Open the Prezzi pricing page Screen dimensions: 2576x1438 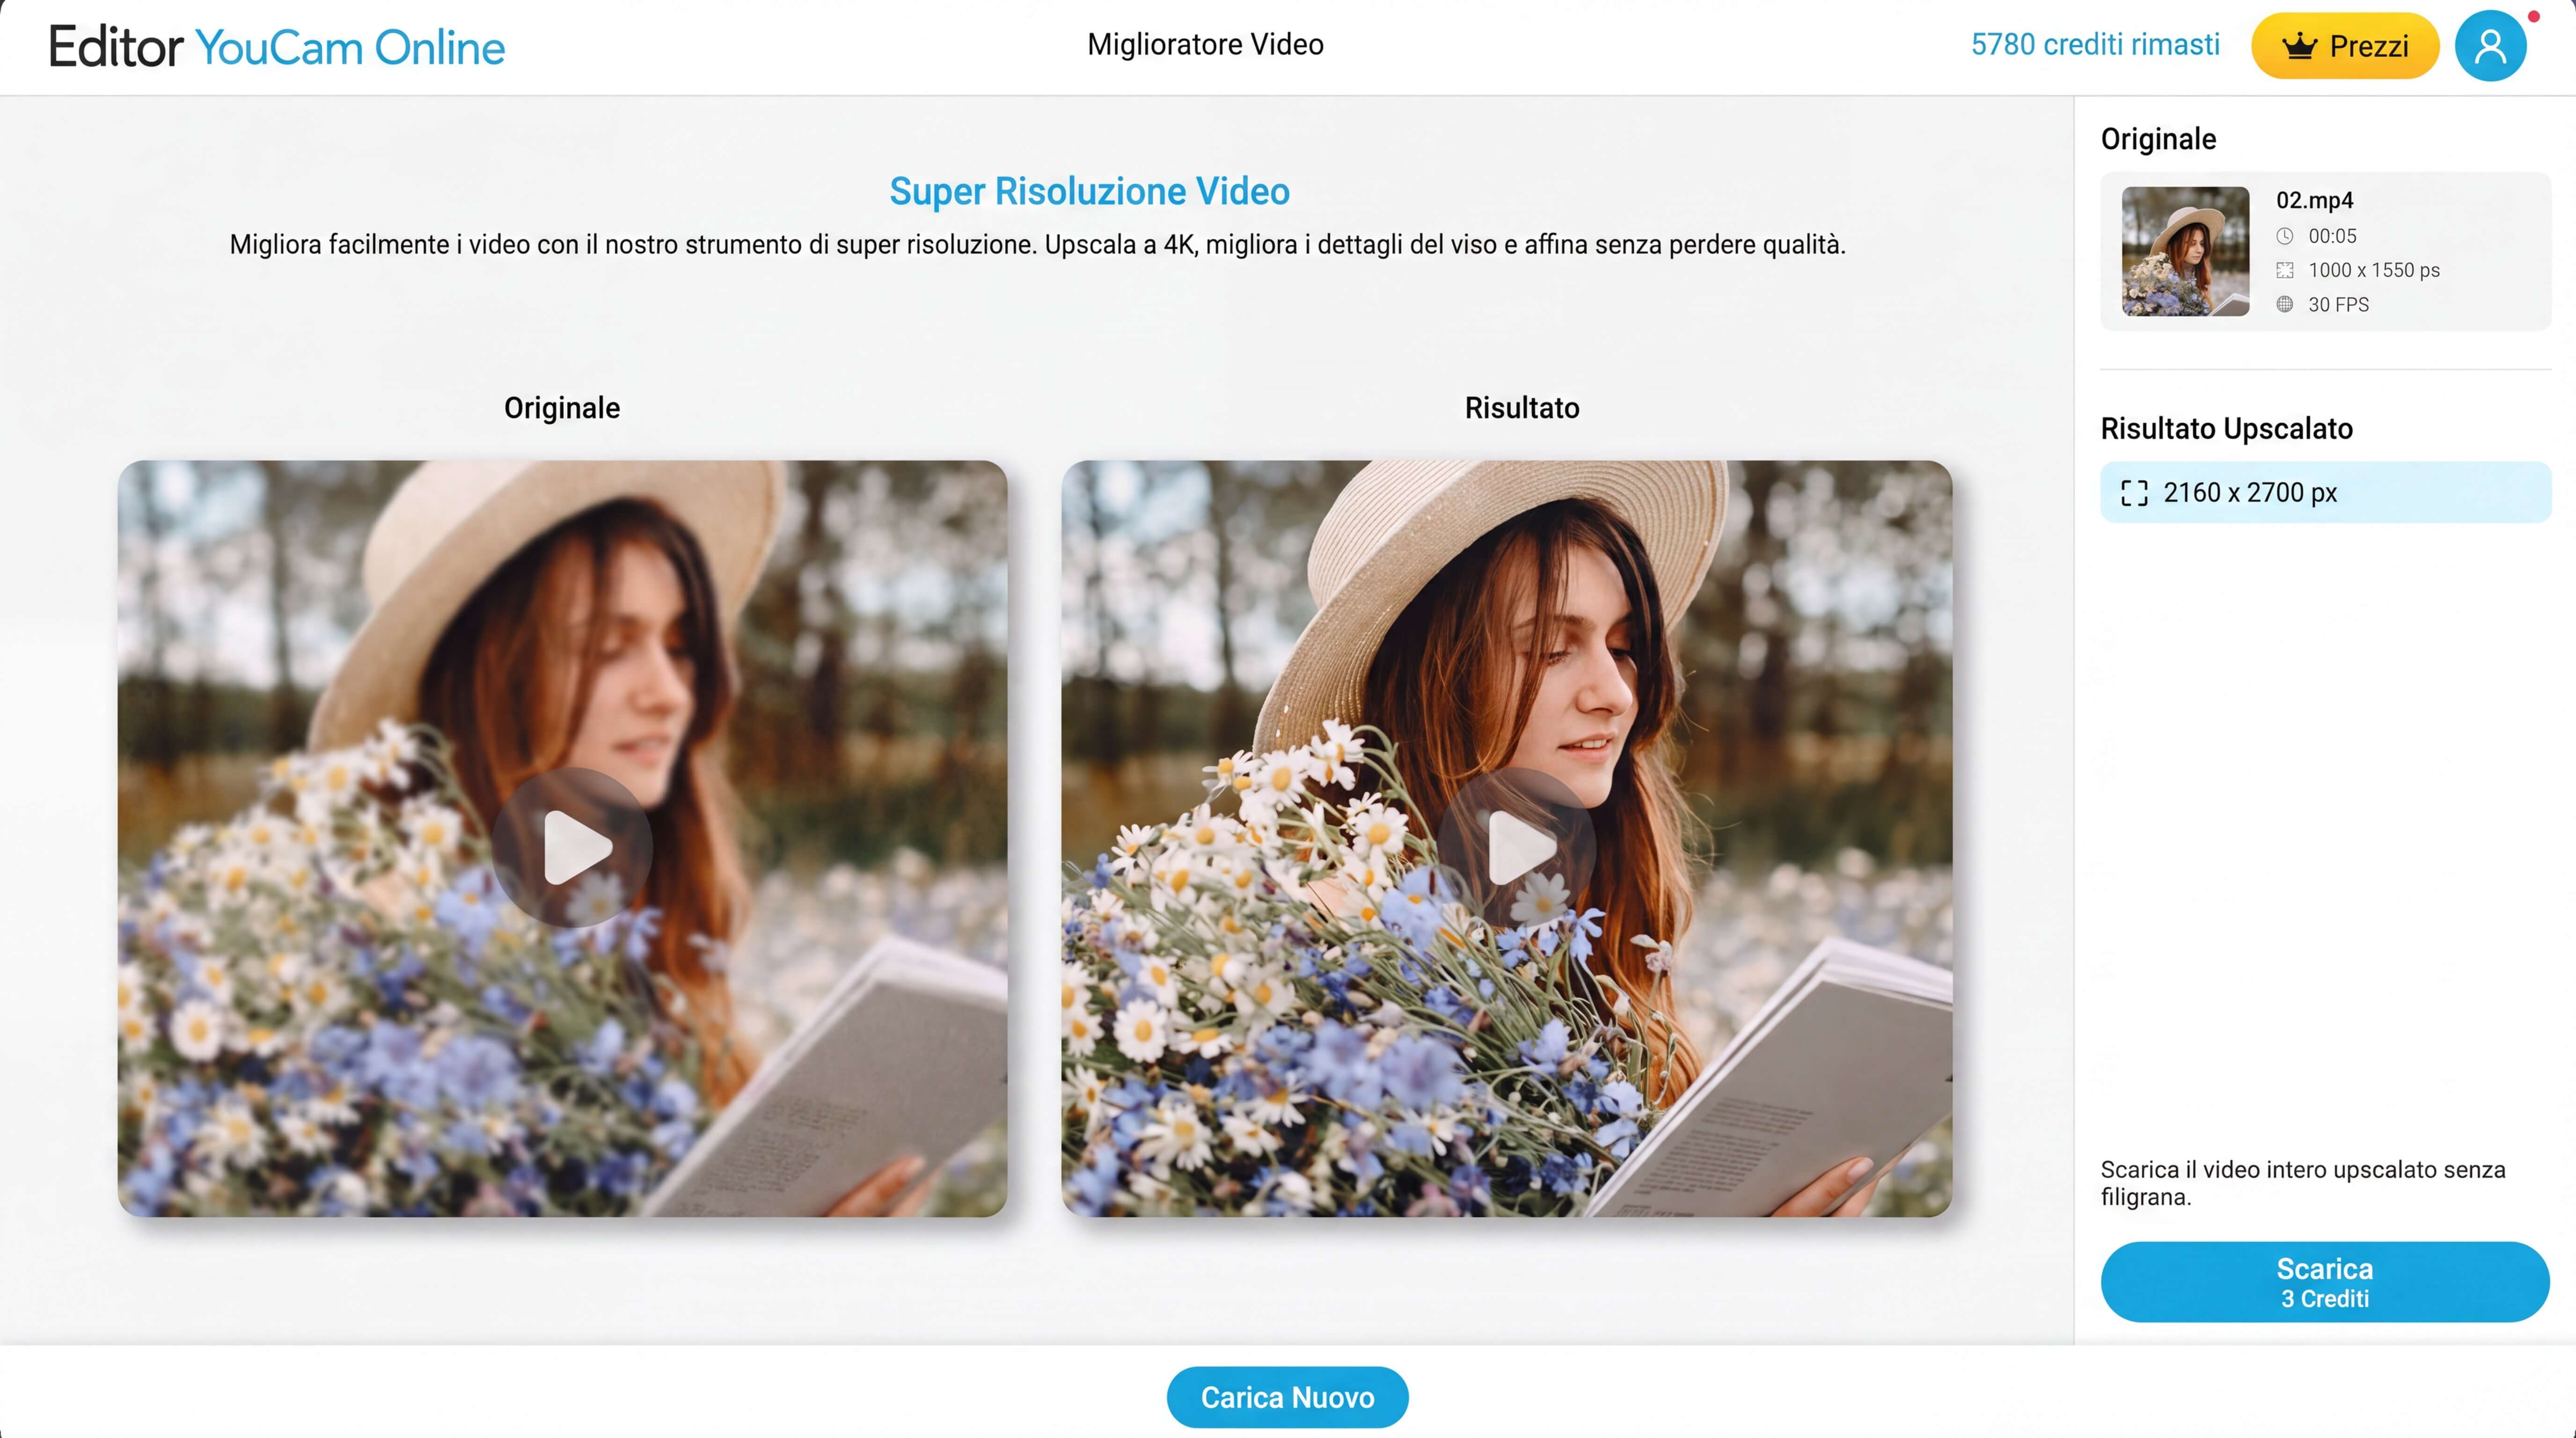(2345, 46)
